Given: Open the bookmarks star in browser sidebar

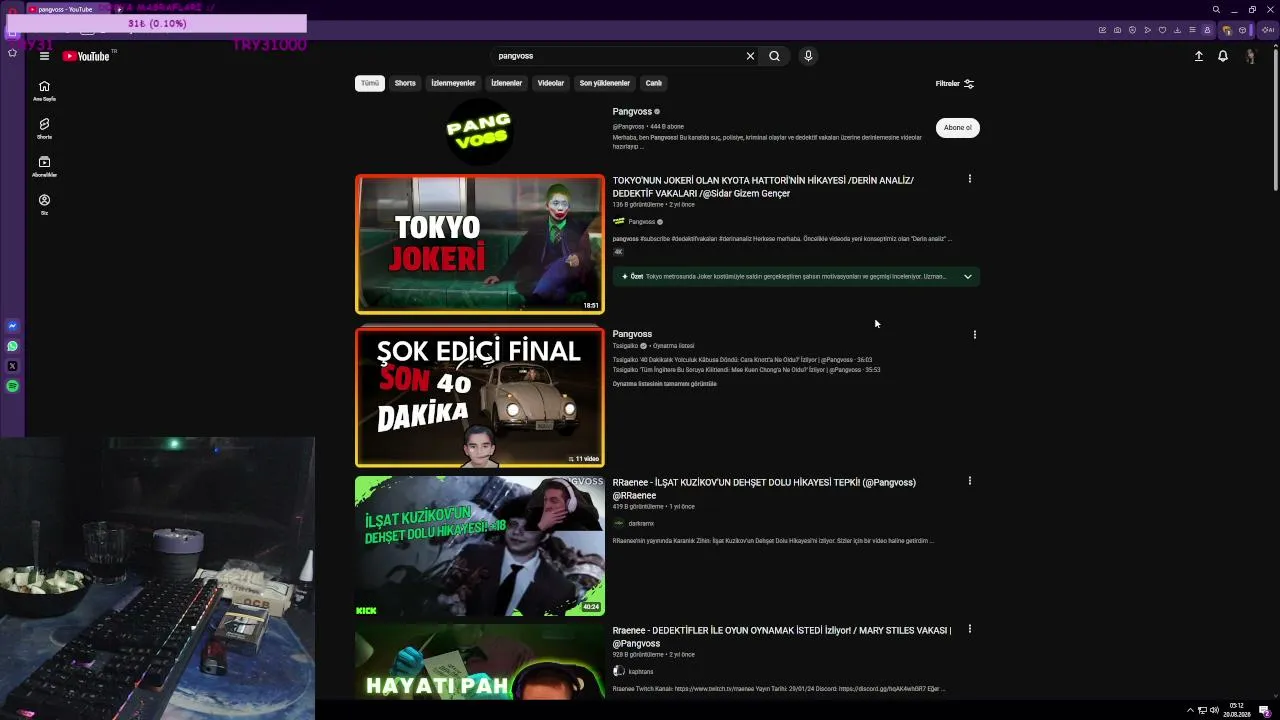Looking at the screenshot, I should [13, 53].
